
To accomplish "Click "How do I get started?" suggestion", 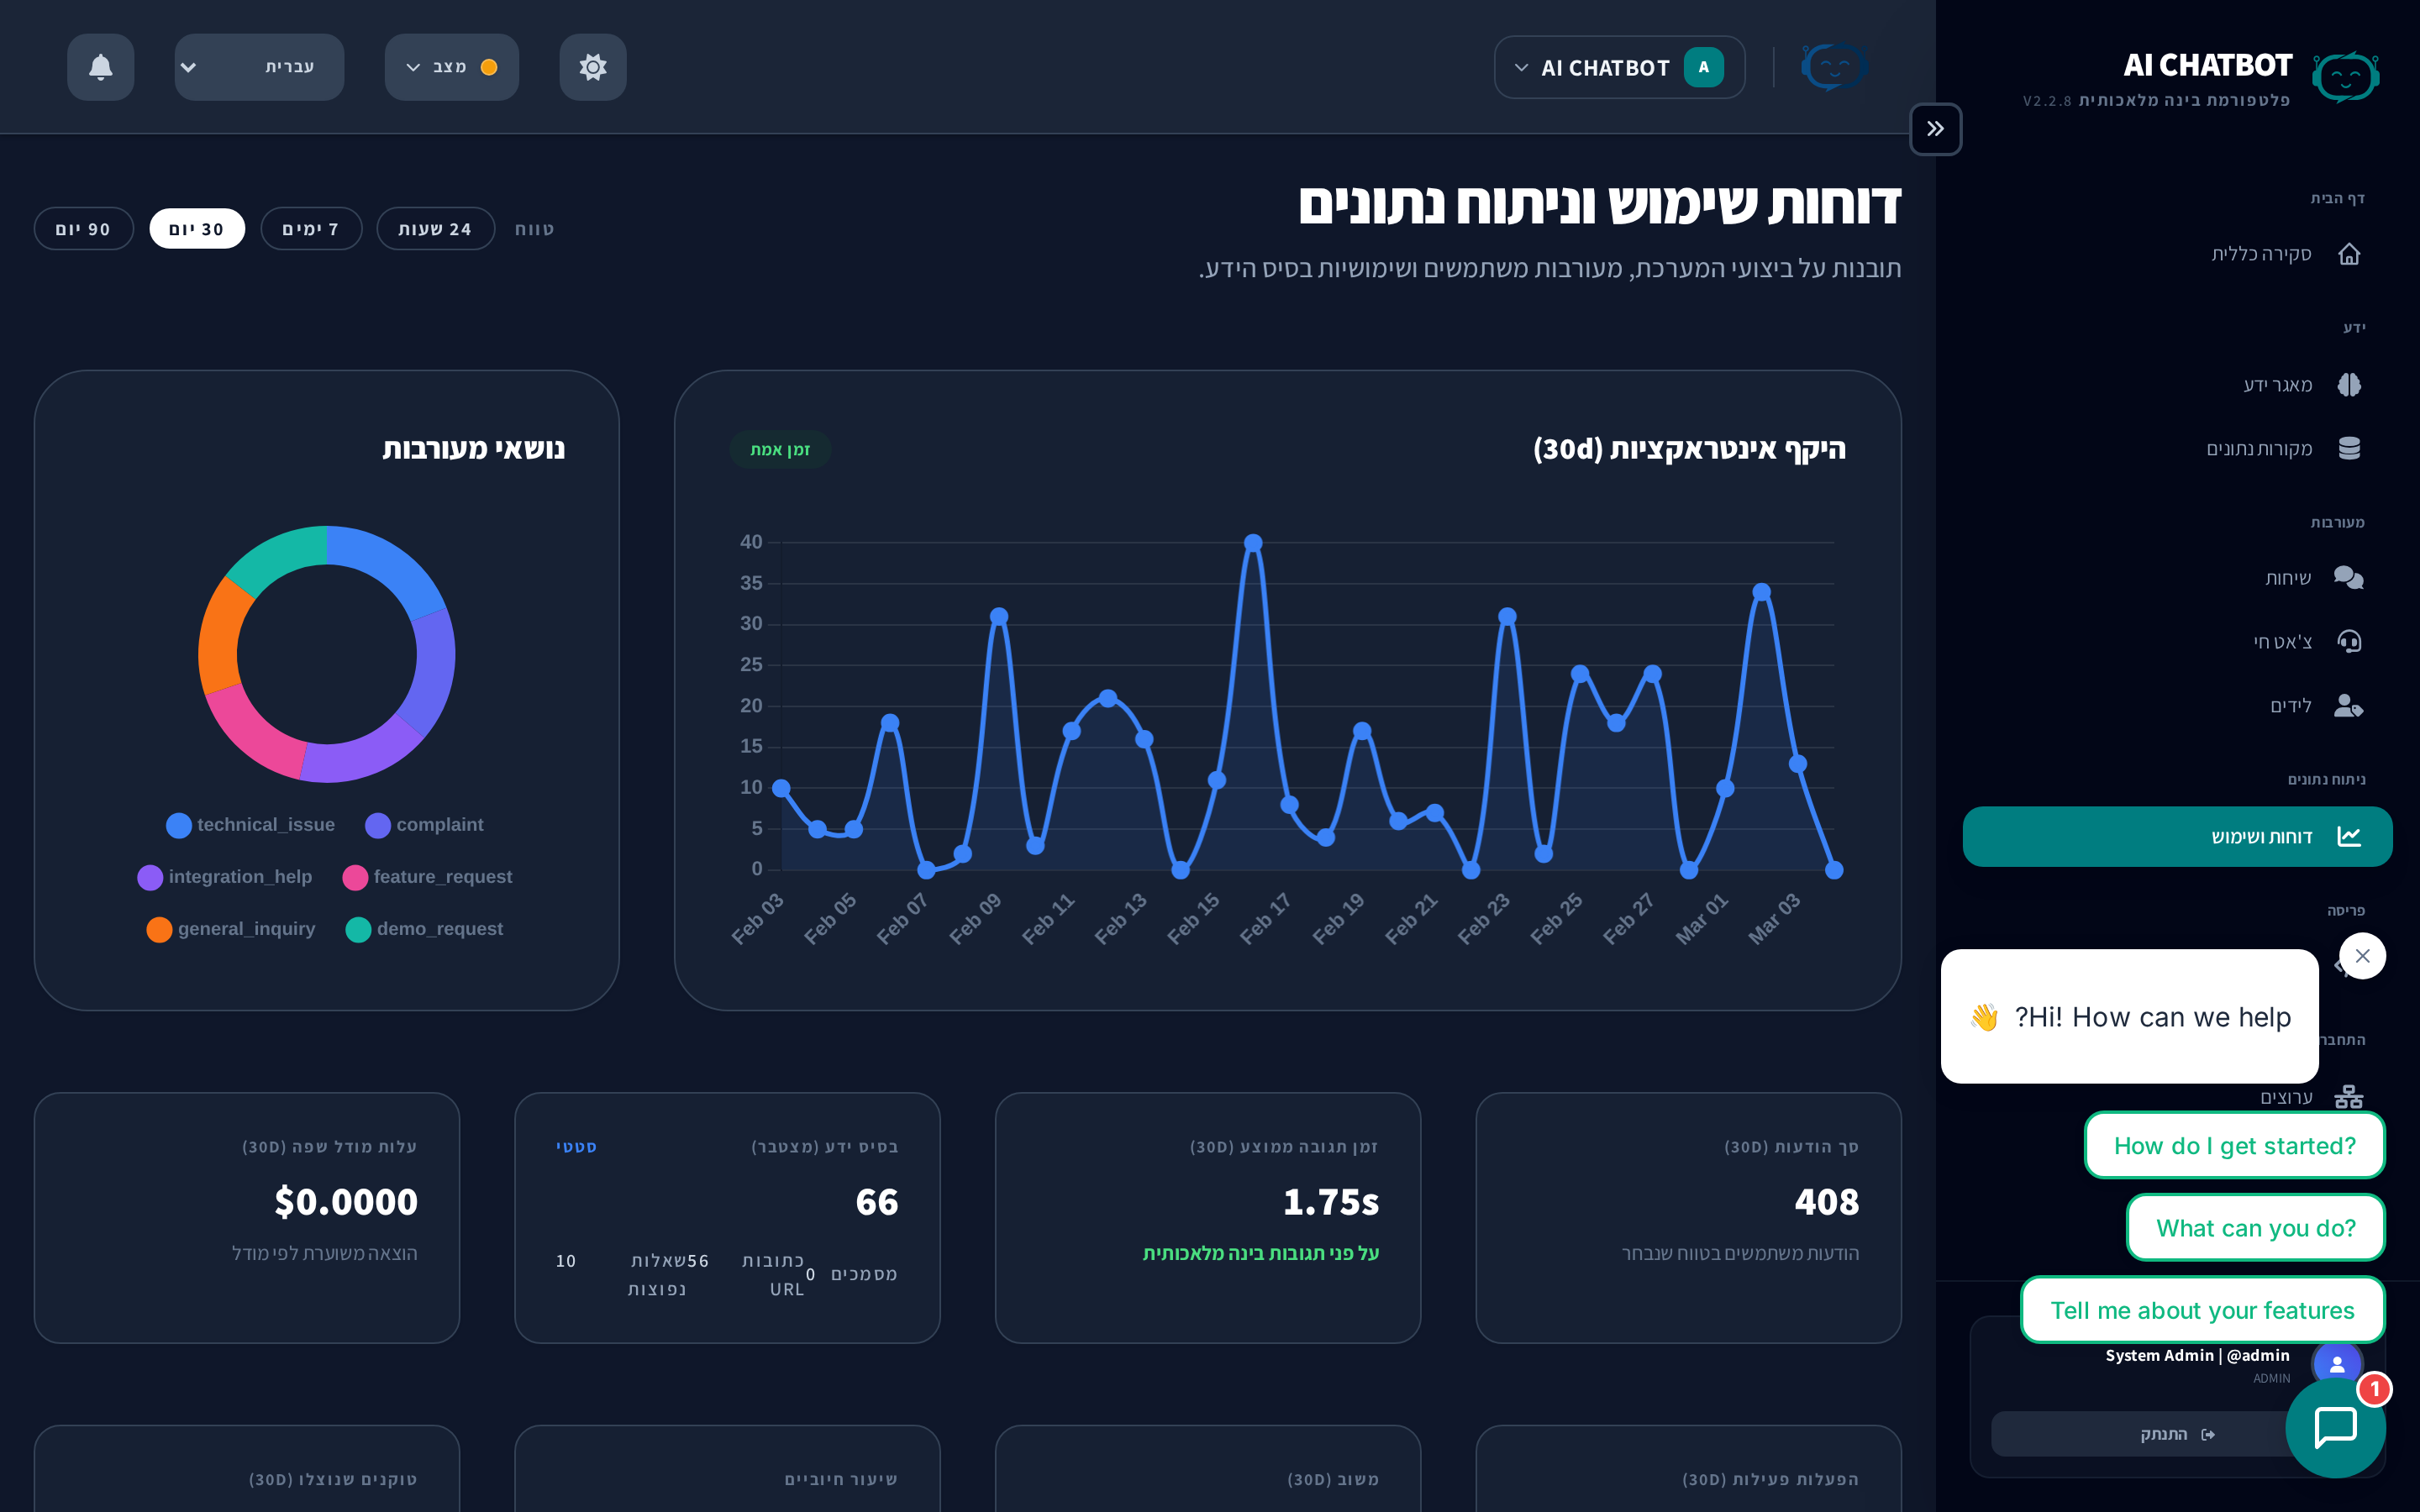I will (2234, 1145).
